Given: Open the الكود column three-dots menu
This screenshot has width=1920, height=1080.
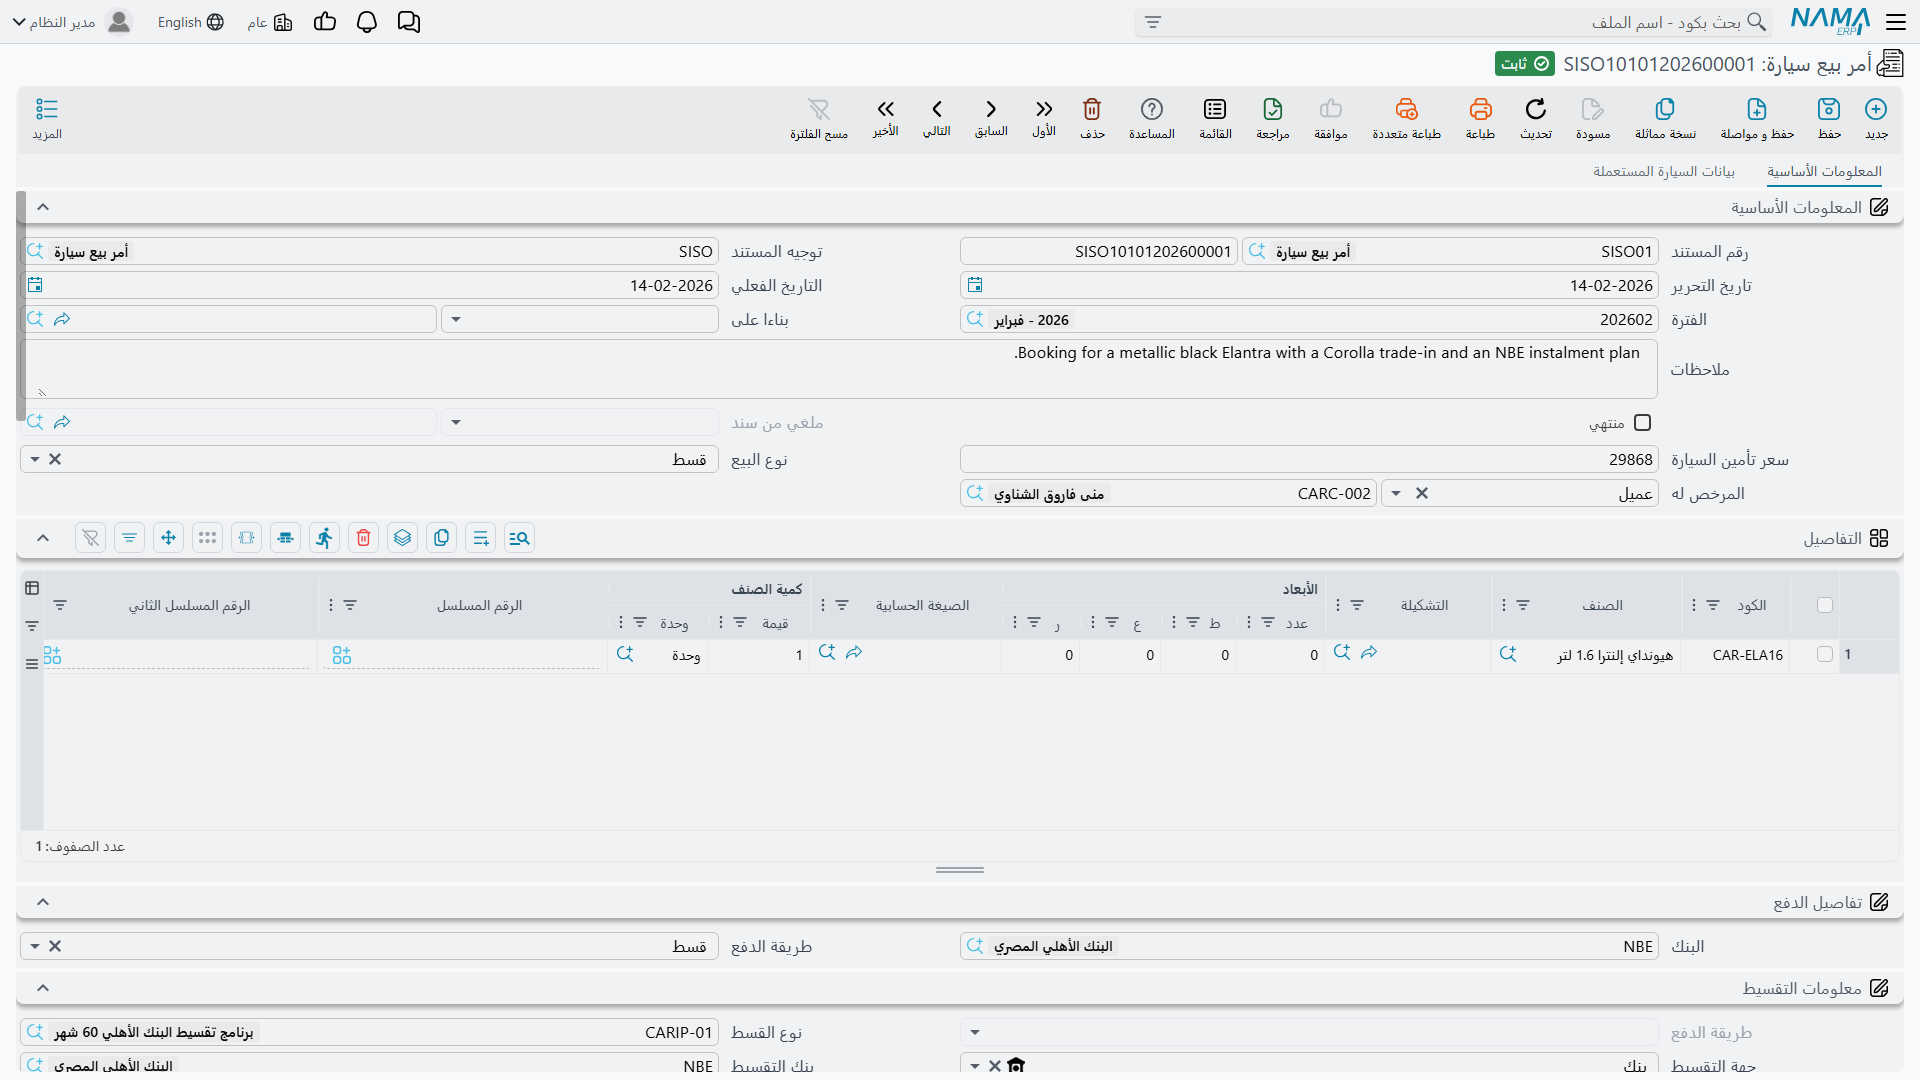Looking at the screenshot, I should coord(1693,605).
